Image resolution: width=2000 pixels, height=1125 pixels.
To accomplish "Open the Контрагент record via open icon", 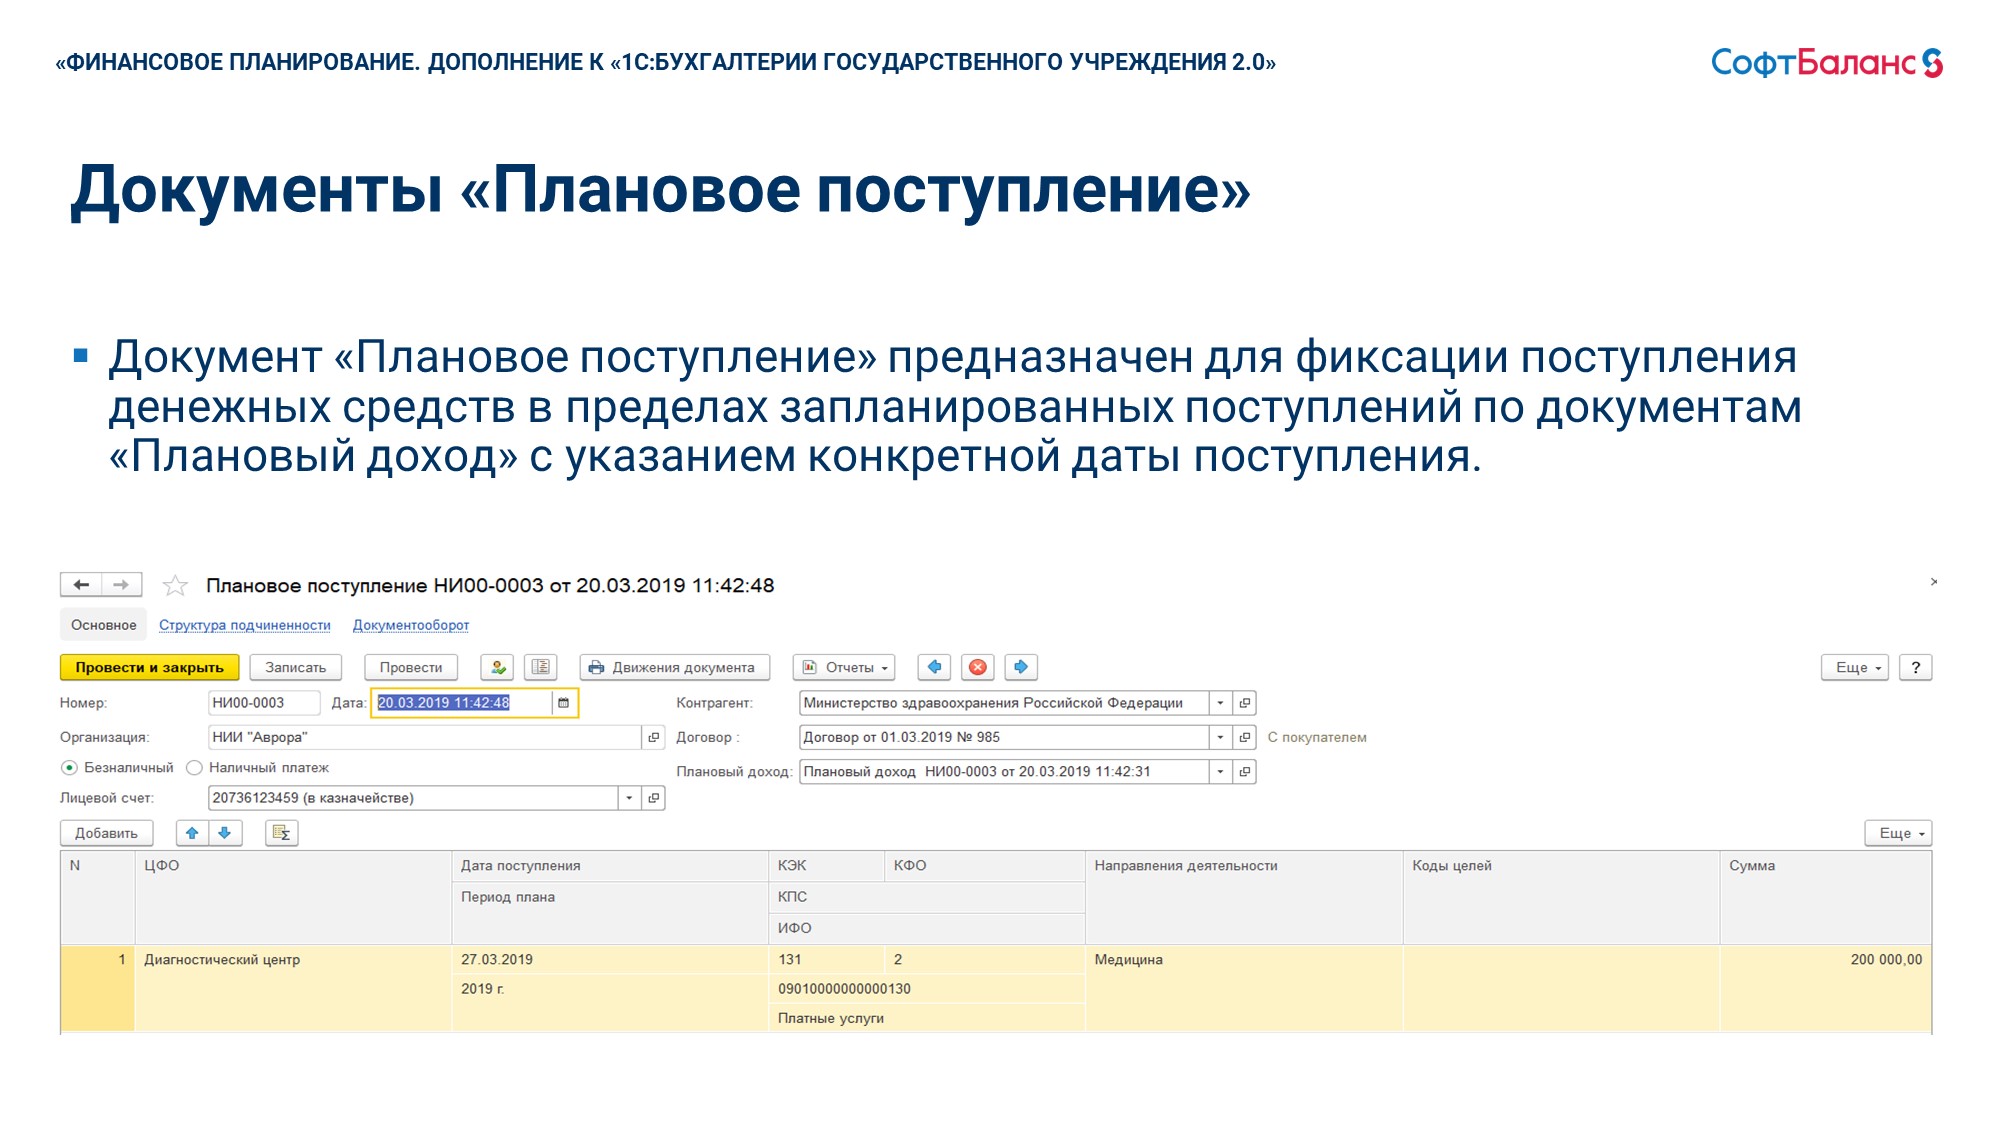I will pos(1245,703).
